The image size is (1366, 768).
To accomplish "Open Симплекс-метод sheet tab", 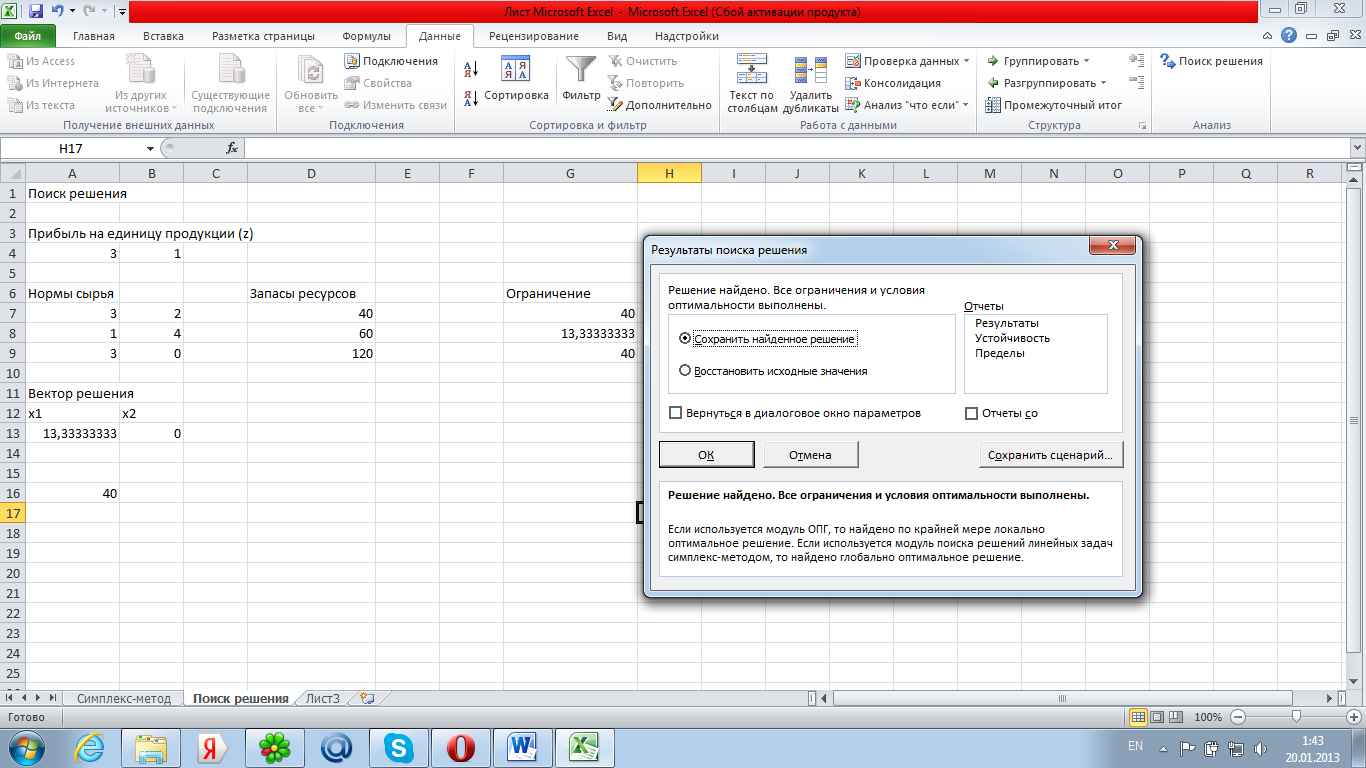I will pyautogui.click(x=124, y=698).
